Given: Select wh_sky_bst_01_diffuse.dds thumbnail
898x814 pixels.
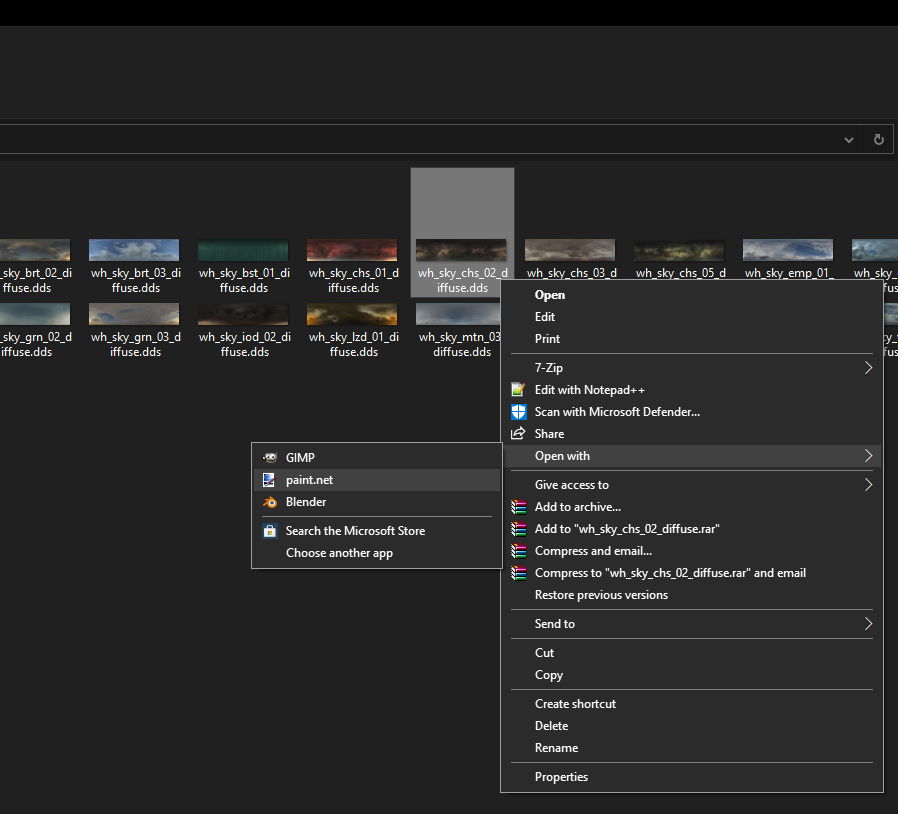Looking at the screenshot, I should [243, 250].
